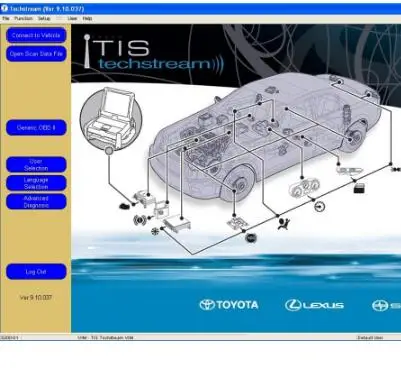Log out of Techstream
The height and width of the screenshot is (378, 401).
click(x=36, y=272)
